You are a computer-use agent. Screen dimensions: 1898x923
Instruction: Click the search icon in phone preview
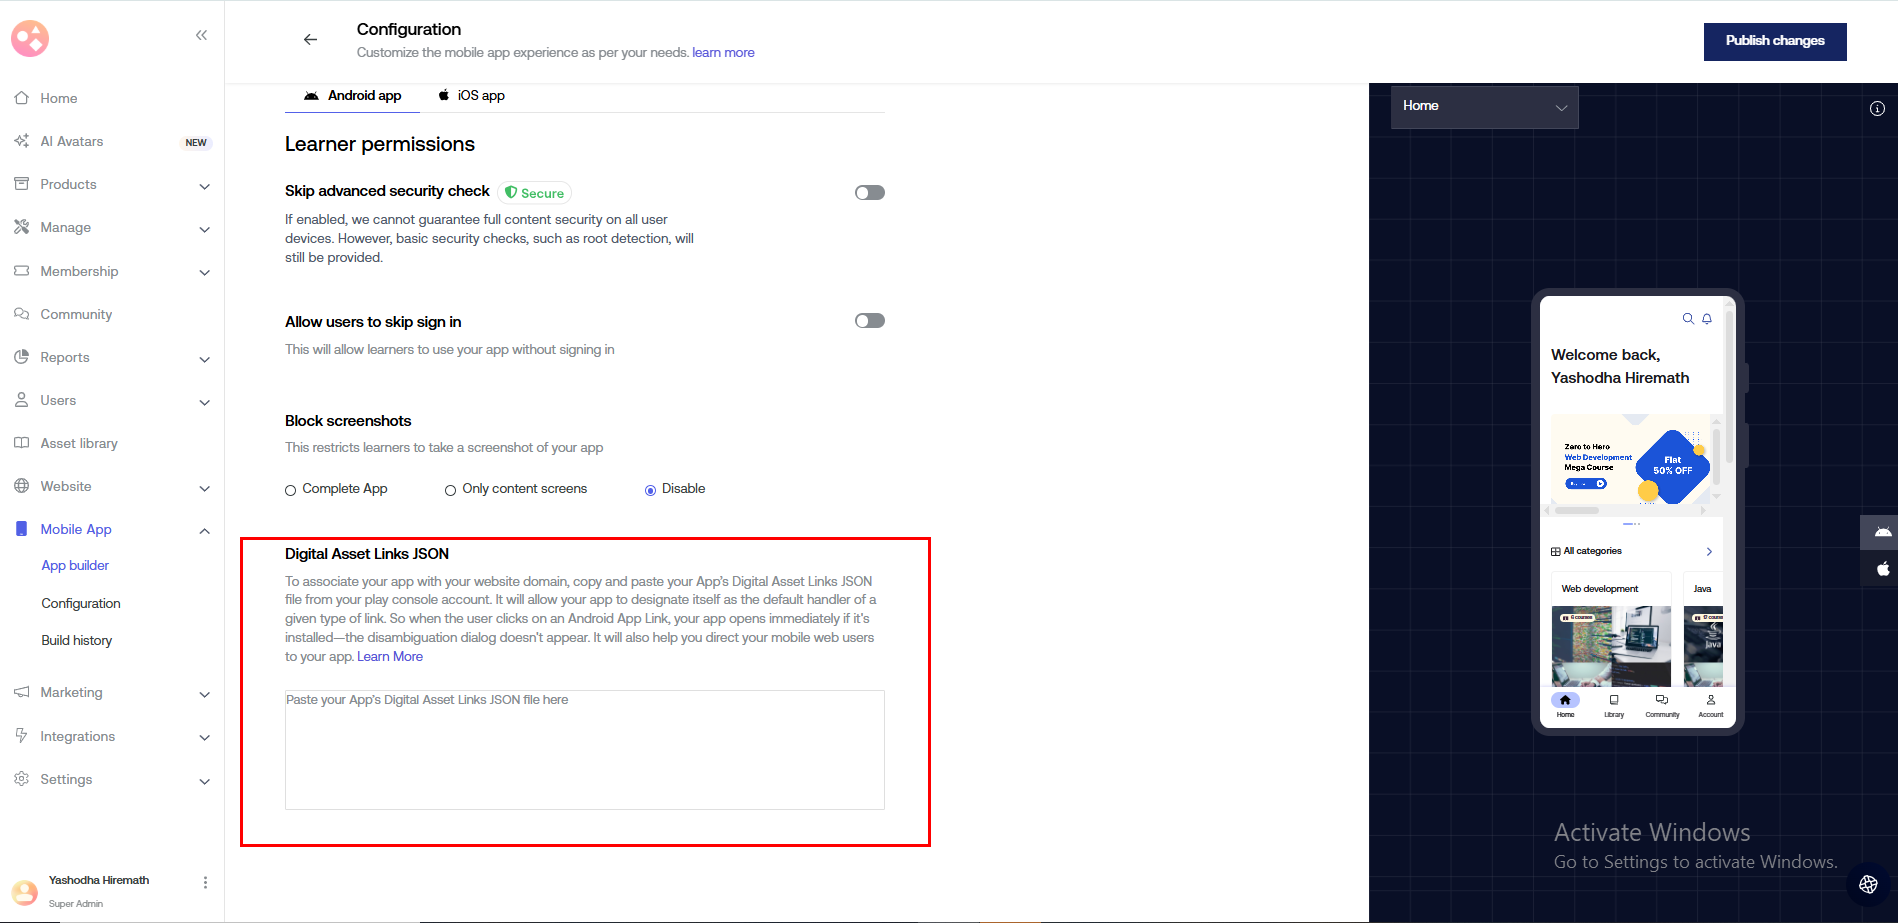point(1688,319)
